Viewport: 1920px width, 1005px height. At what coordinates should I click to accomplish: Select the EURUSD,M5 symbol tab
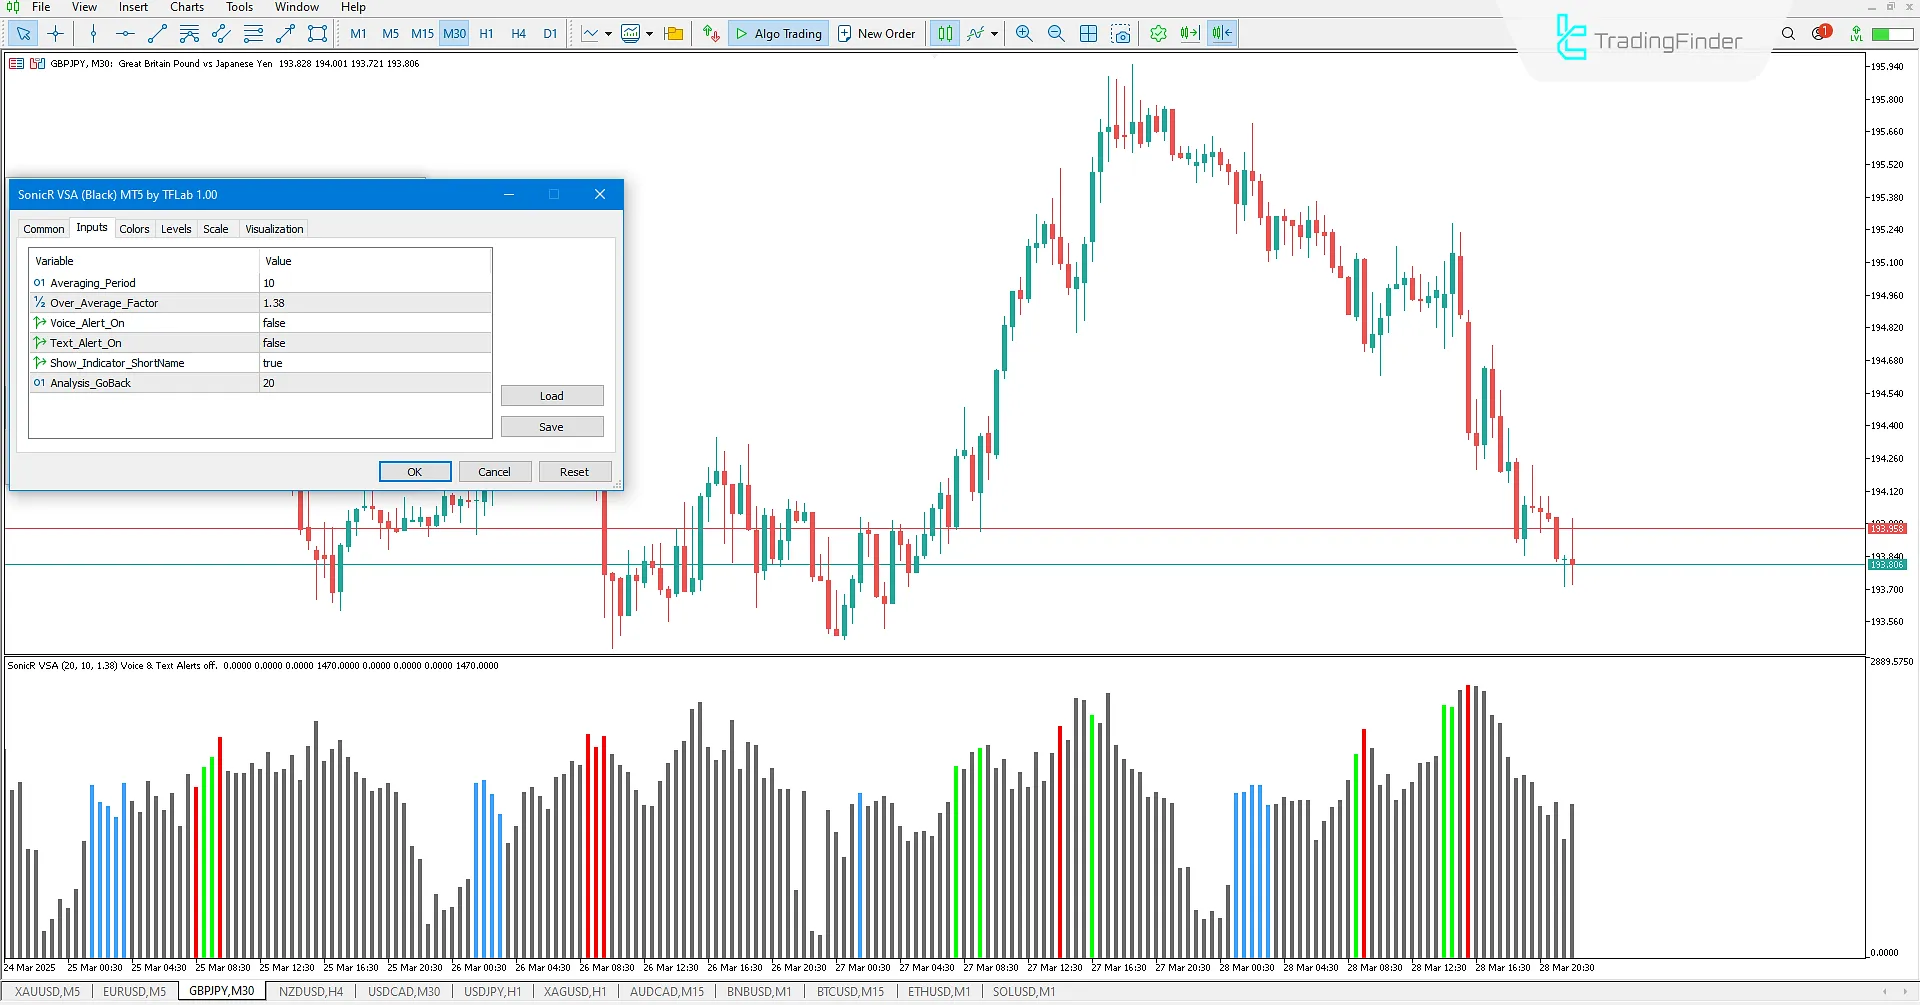[135, 991]
